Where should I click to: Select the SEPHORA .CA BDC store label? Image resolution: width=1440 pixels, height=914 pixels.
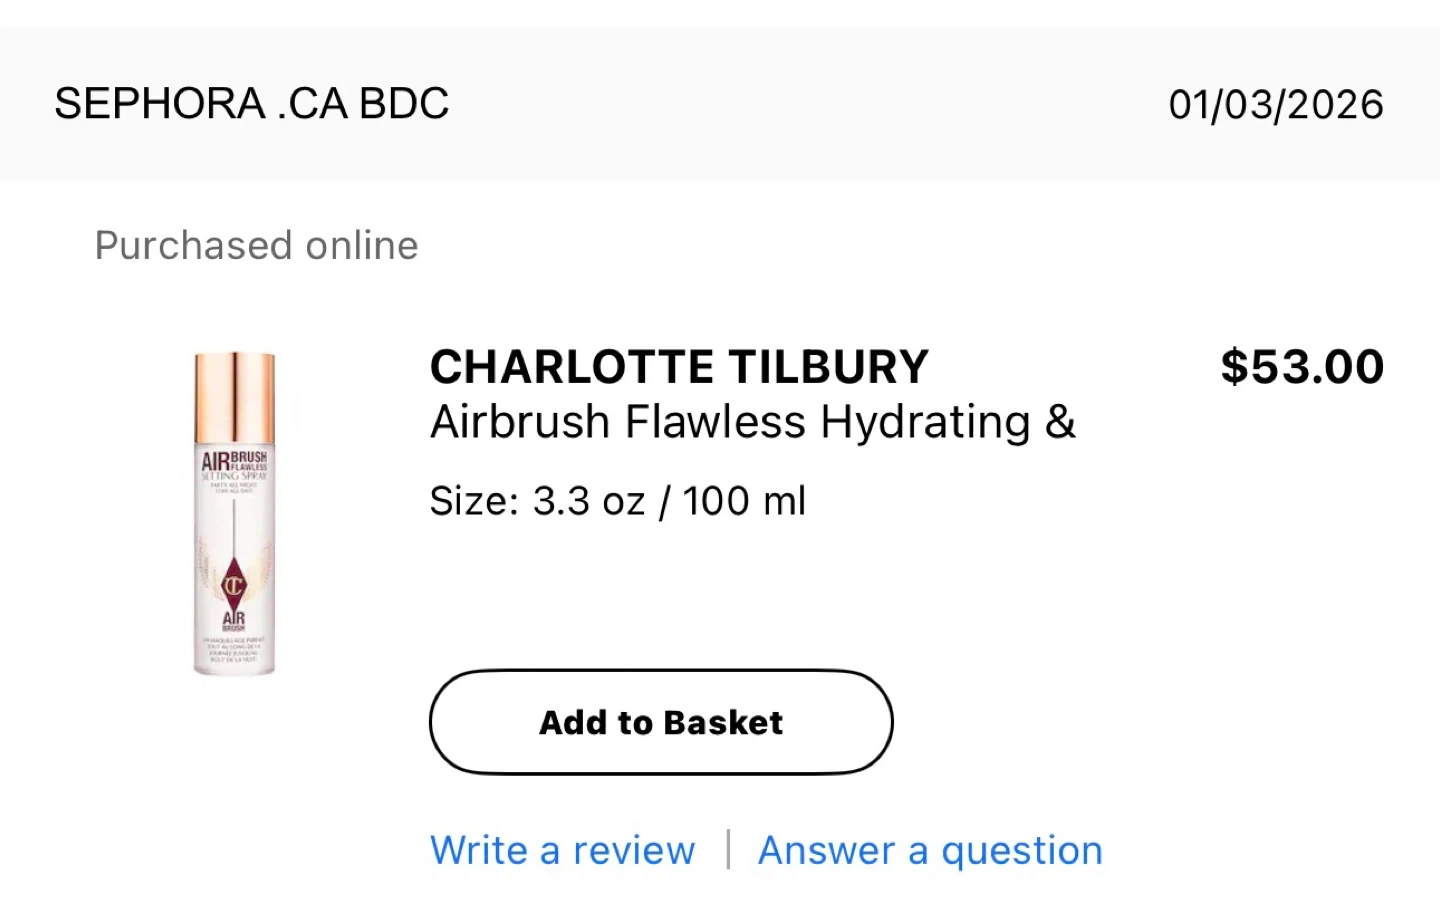[x=251, y=104]
